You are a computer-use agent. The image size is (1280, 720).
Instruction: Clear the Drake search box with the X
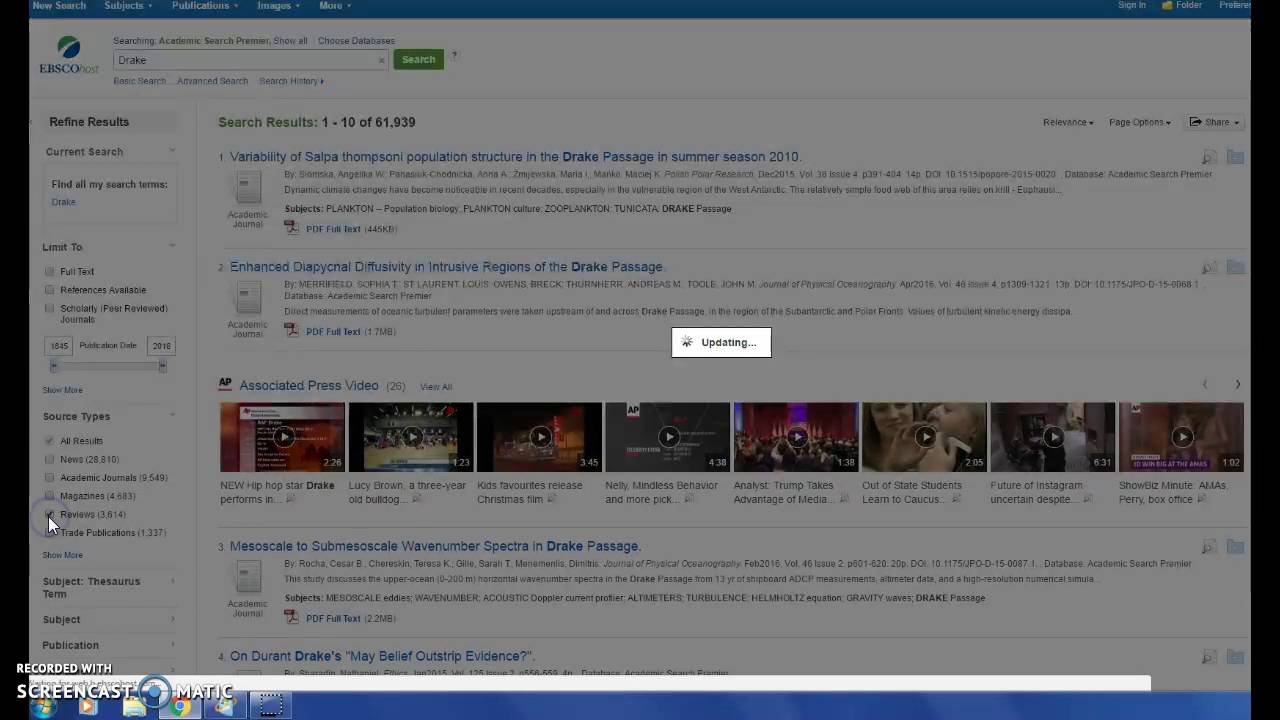click(x=381, y=60)
